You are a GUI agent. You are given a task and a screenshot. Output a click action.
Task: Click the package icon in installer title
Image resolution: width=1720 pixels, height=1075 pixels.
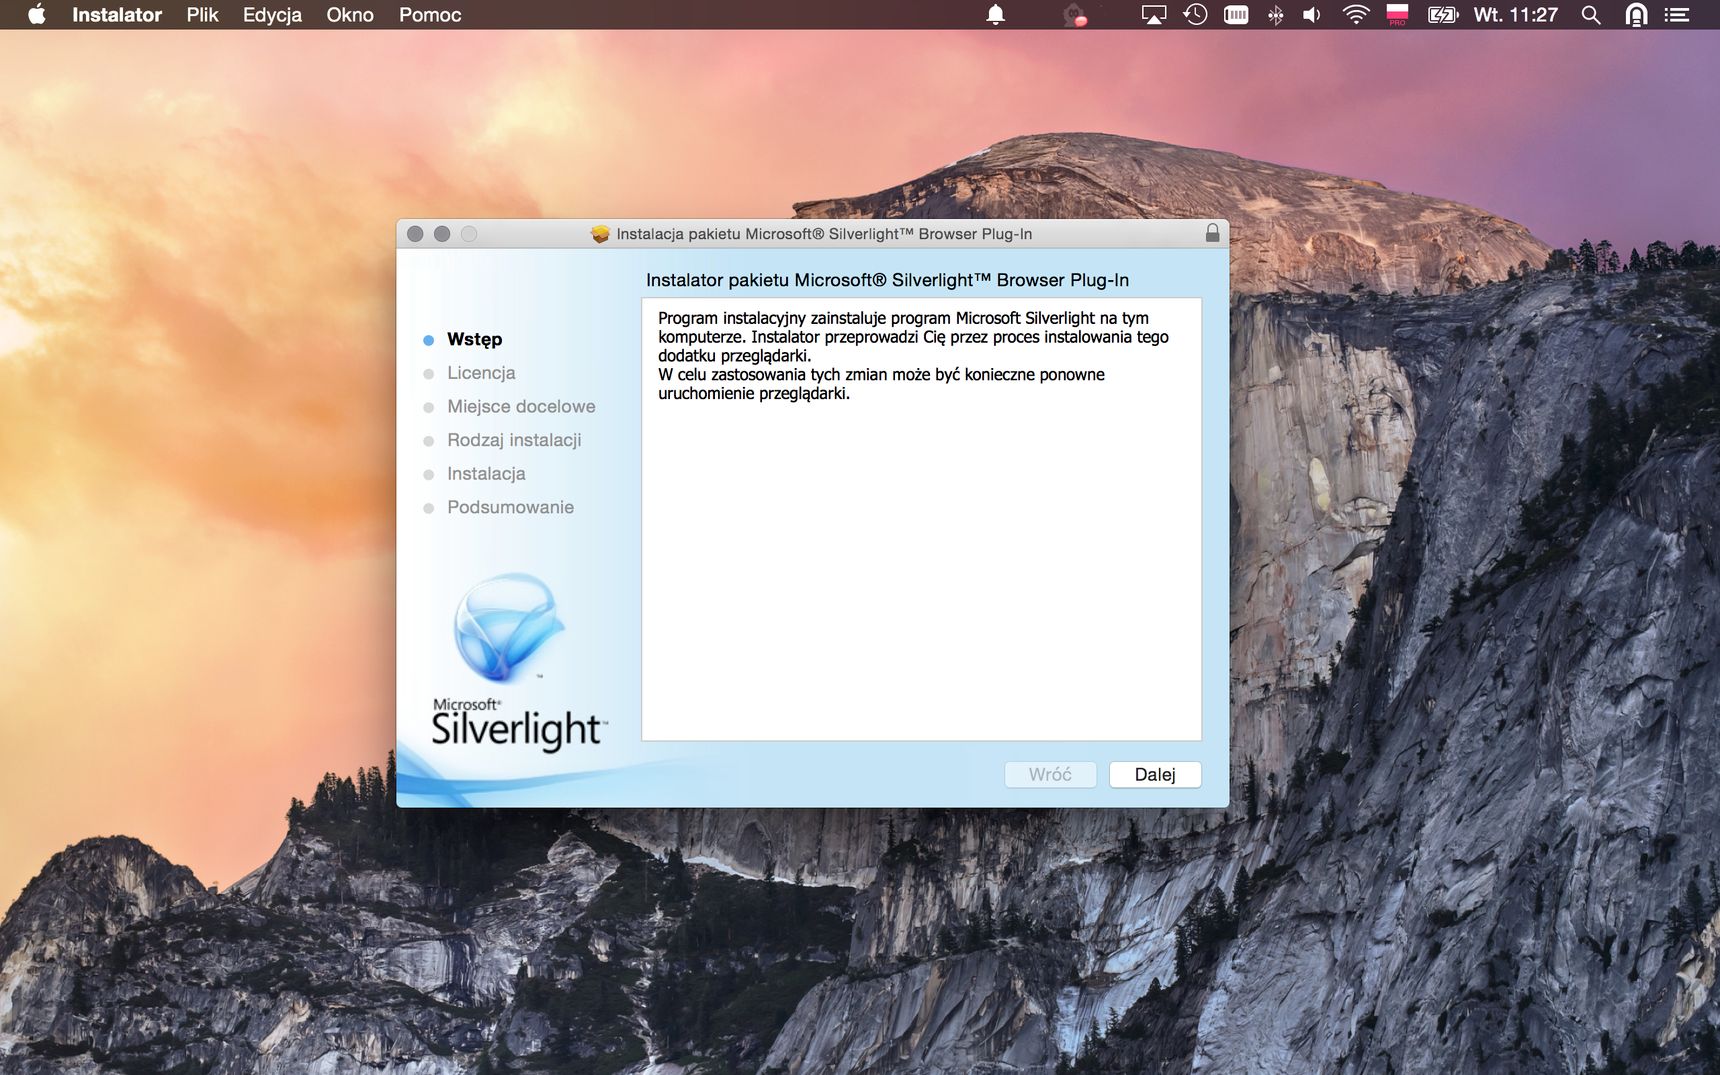coord(600,234)
